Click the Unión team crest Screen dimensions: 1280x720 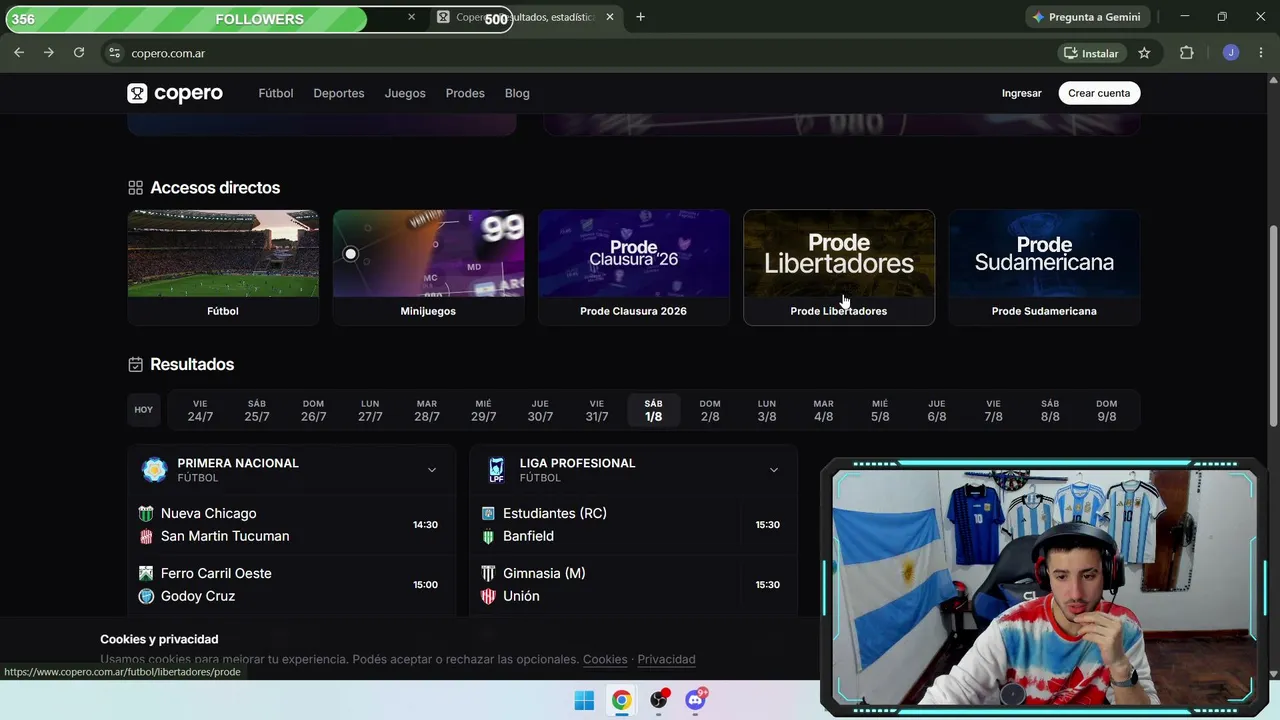pos(488,597)
